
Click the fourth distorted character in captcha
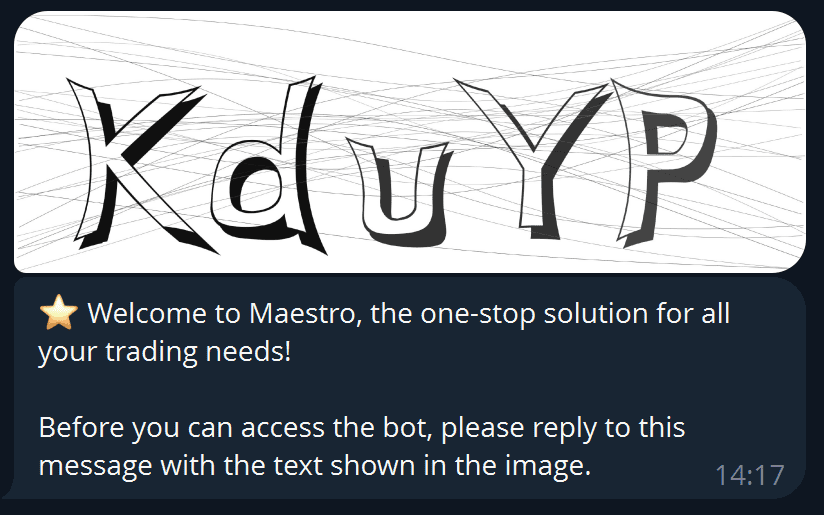[532, 159]
